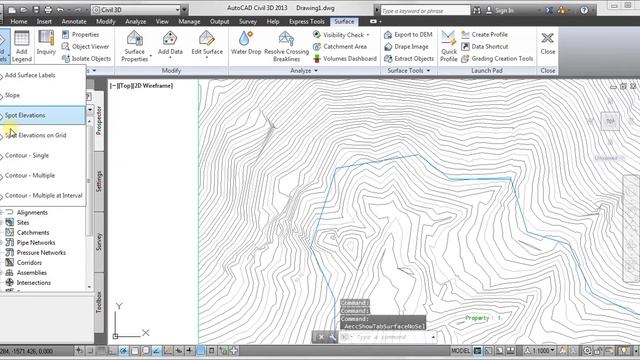Open the Home ribbon tab
This screenshot has width=640, height=360.
pyautogui.click(x=19, y=21)
